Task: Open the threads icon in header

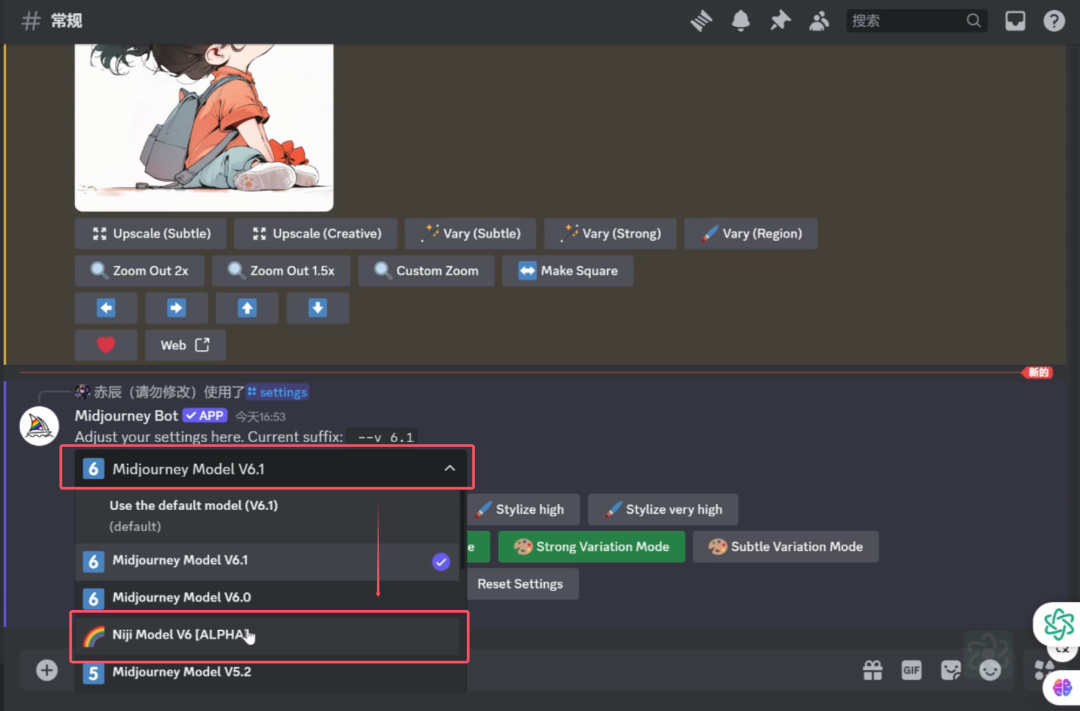Action: coord(701,21)
